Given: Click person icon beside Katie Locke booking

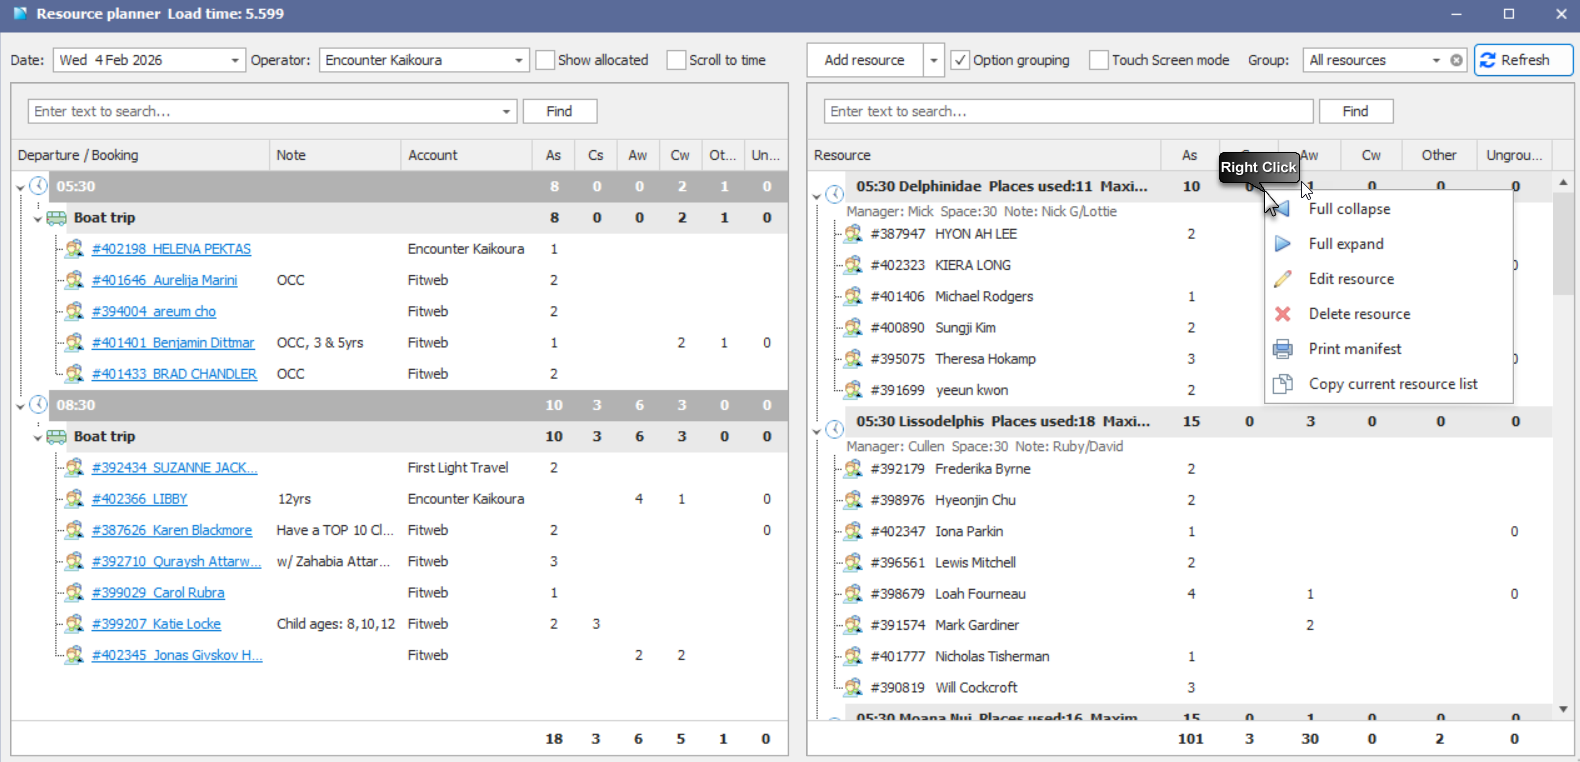Looking at the screenshot, I should pos(74,624).
